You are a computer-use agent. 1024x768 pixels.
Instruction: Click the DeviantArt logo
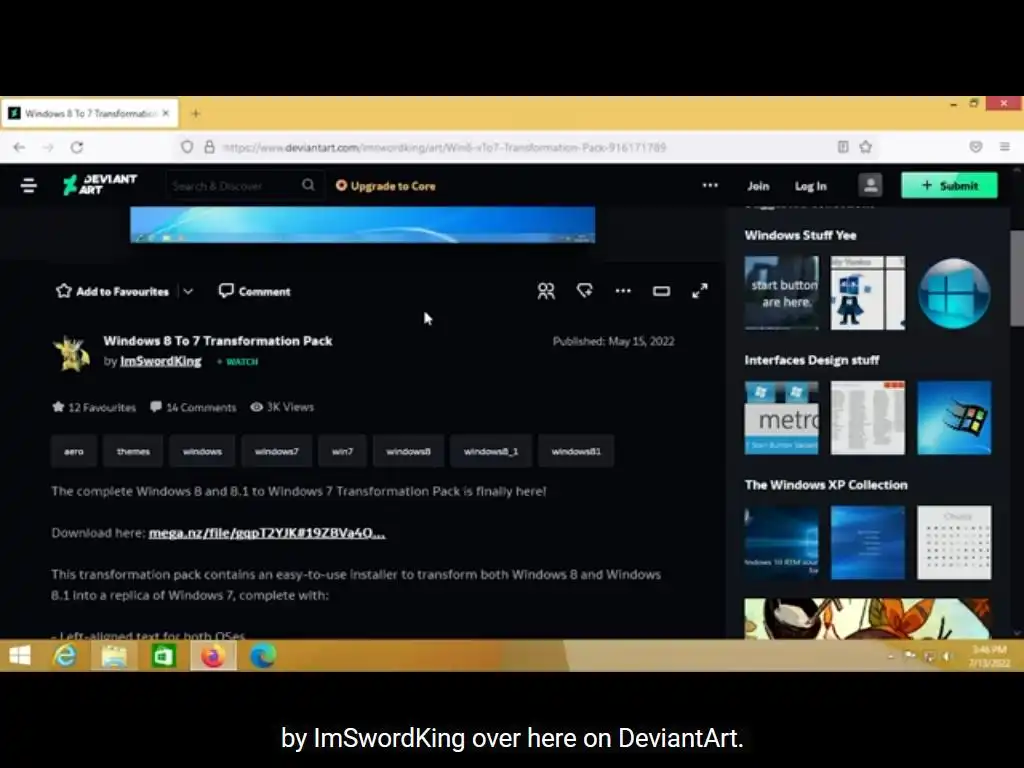click(x=100, y=185)
